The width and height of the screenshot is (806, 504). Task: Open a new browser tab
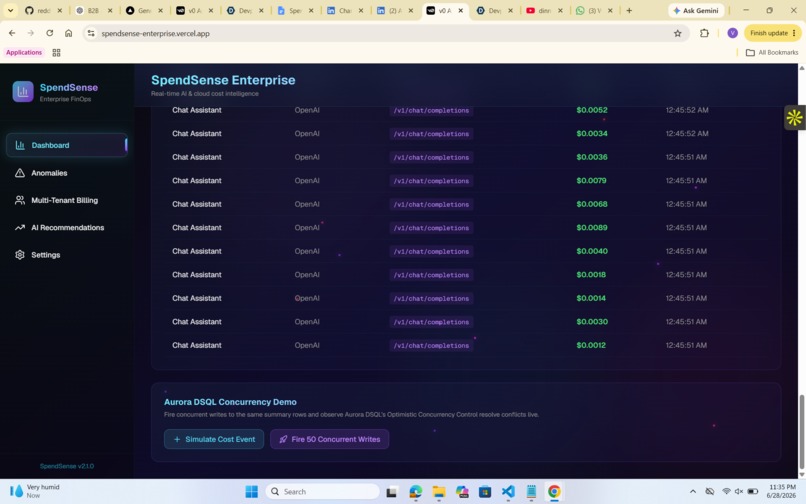coord(629,10)
